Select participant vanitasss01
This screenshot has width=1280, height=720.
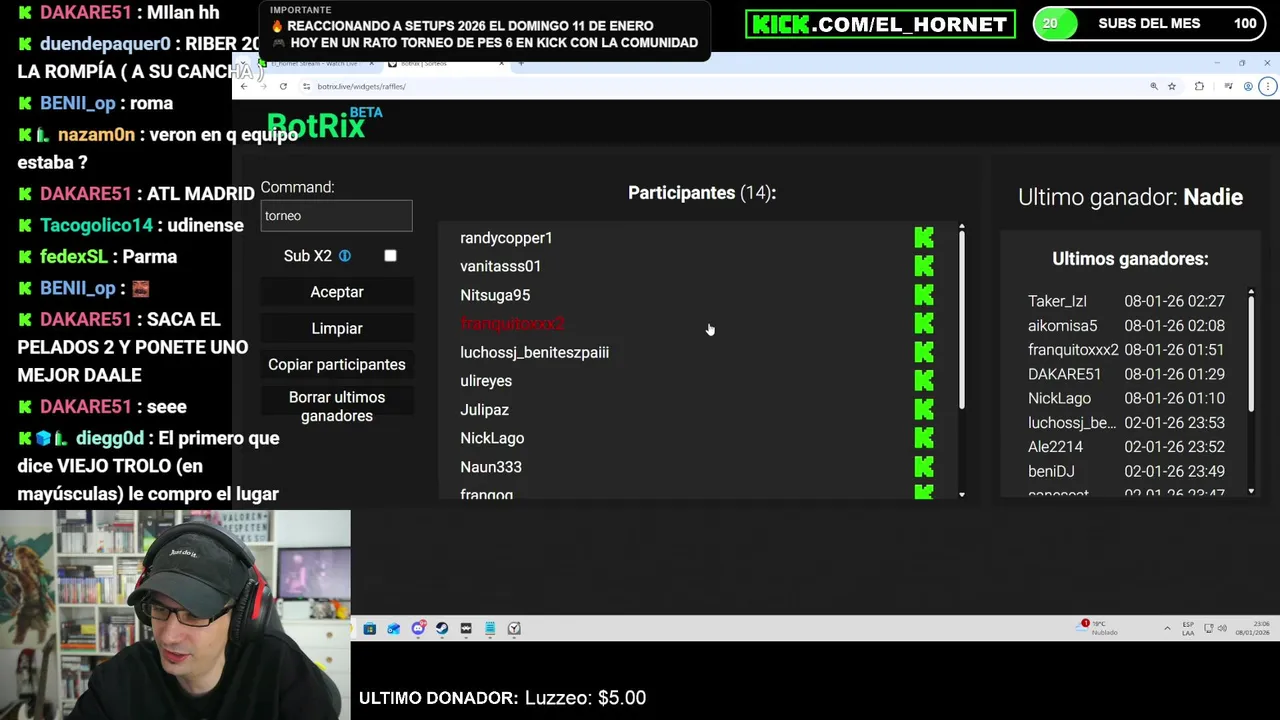[500, 266]
